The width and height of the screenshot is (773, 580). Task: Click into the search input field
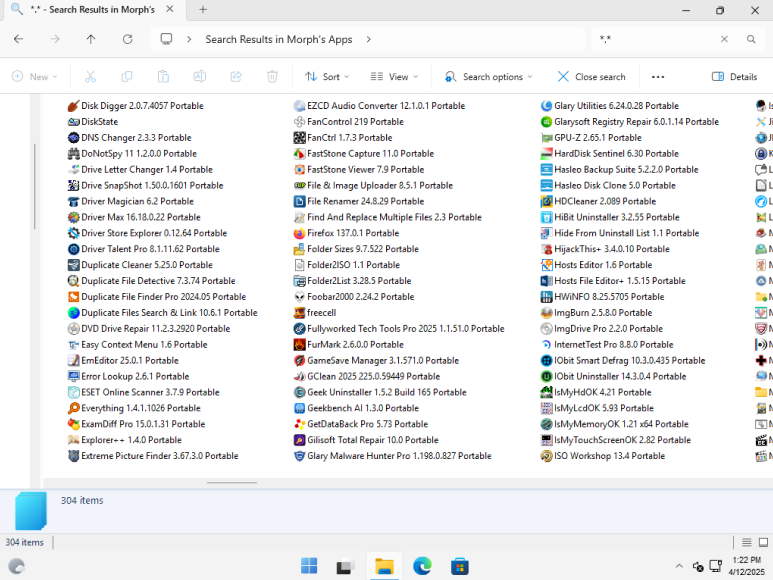click(656, 39)
